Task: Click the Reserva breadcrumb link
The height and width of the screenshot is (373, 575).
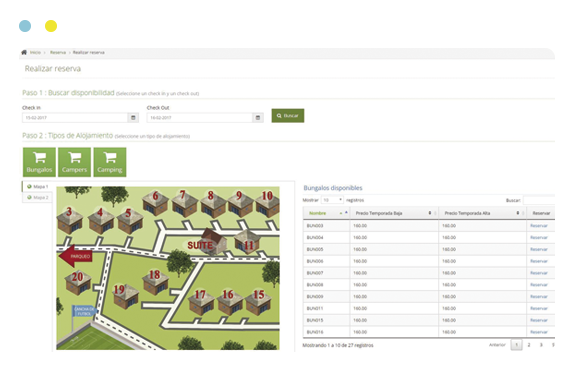Action: 58,52
